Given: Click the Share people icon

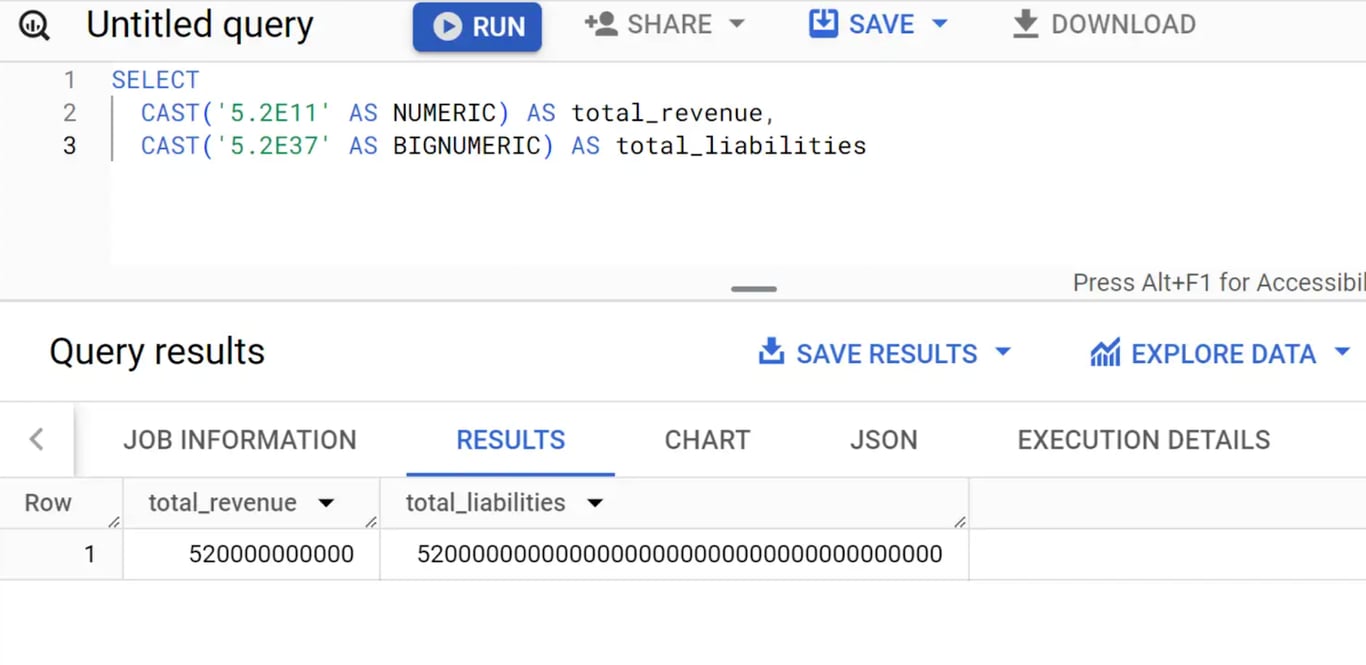Looking at the screenshot, I should click(601, 24).
